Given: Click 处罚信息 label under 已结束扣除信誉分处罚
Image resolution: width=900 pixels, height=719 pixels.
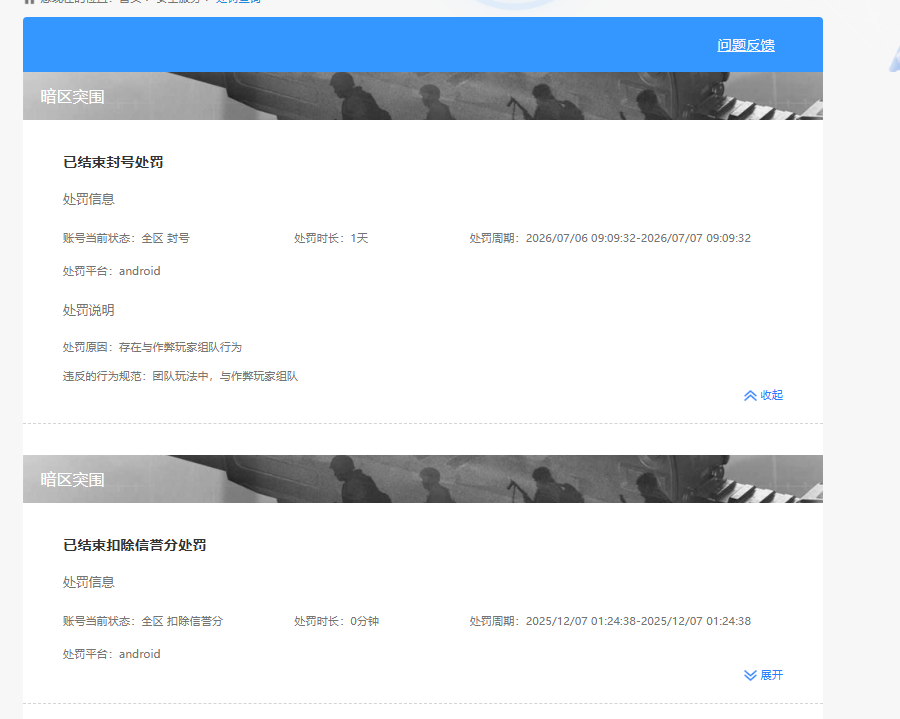Looking at the screenshot, I should (88, 582).
